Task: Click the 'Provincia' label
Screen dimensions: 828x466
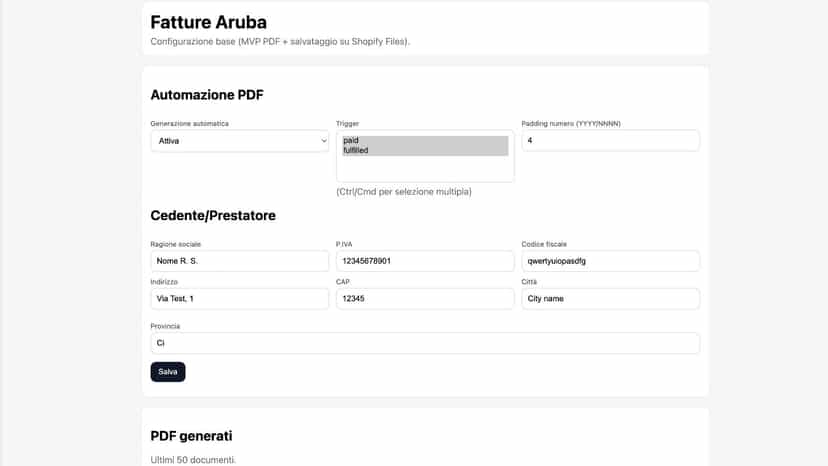Action: coord(165,326)
